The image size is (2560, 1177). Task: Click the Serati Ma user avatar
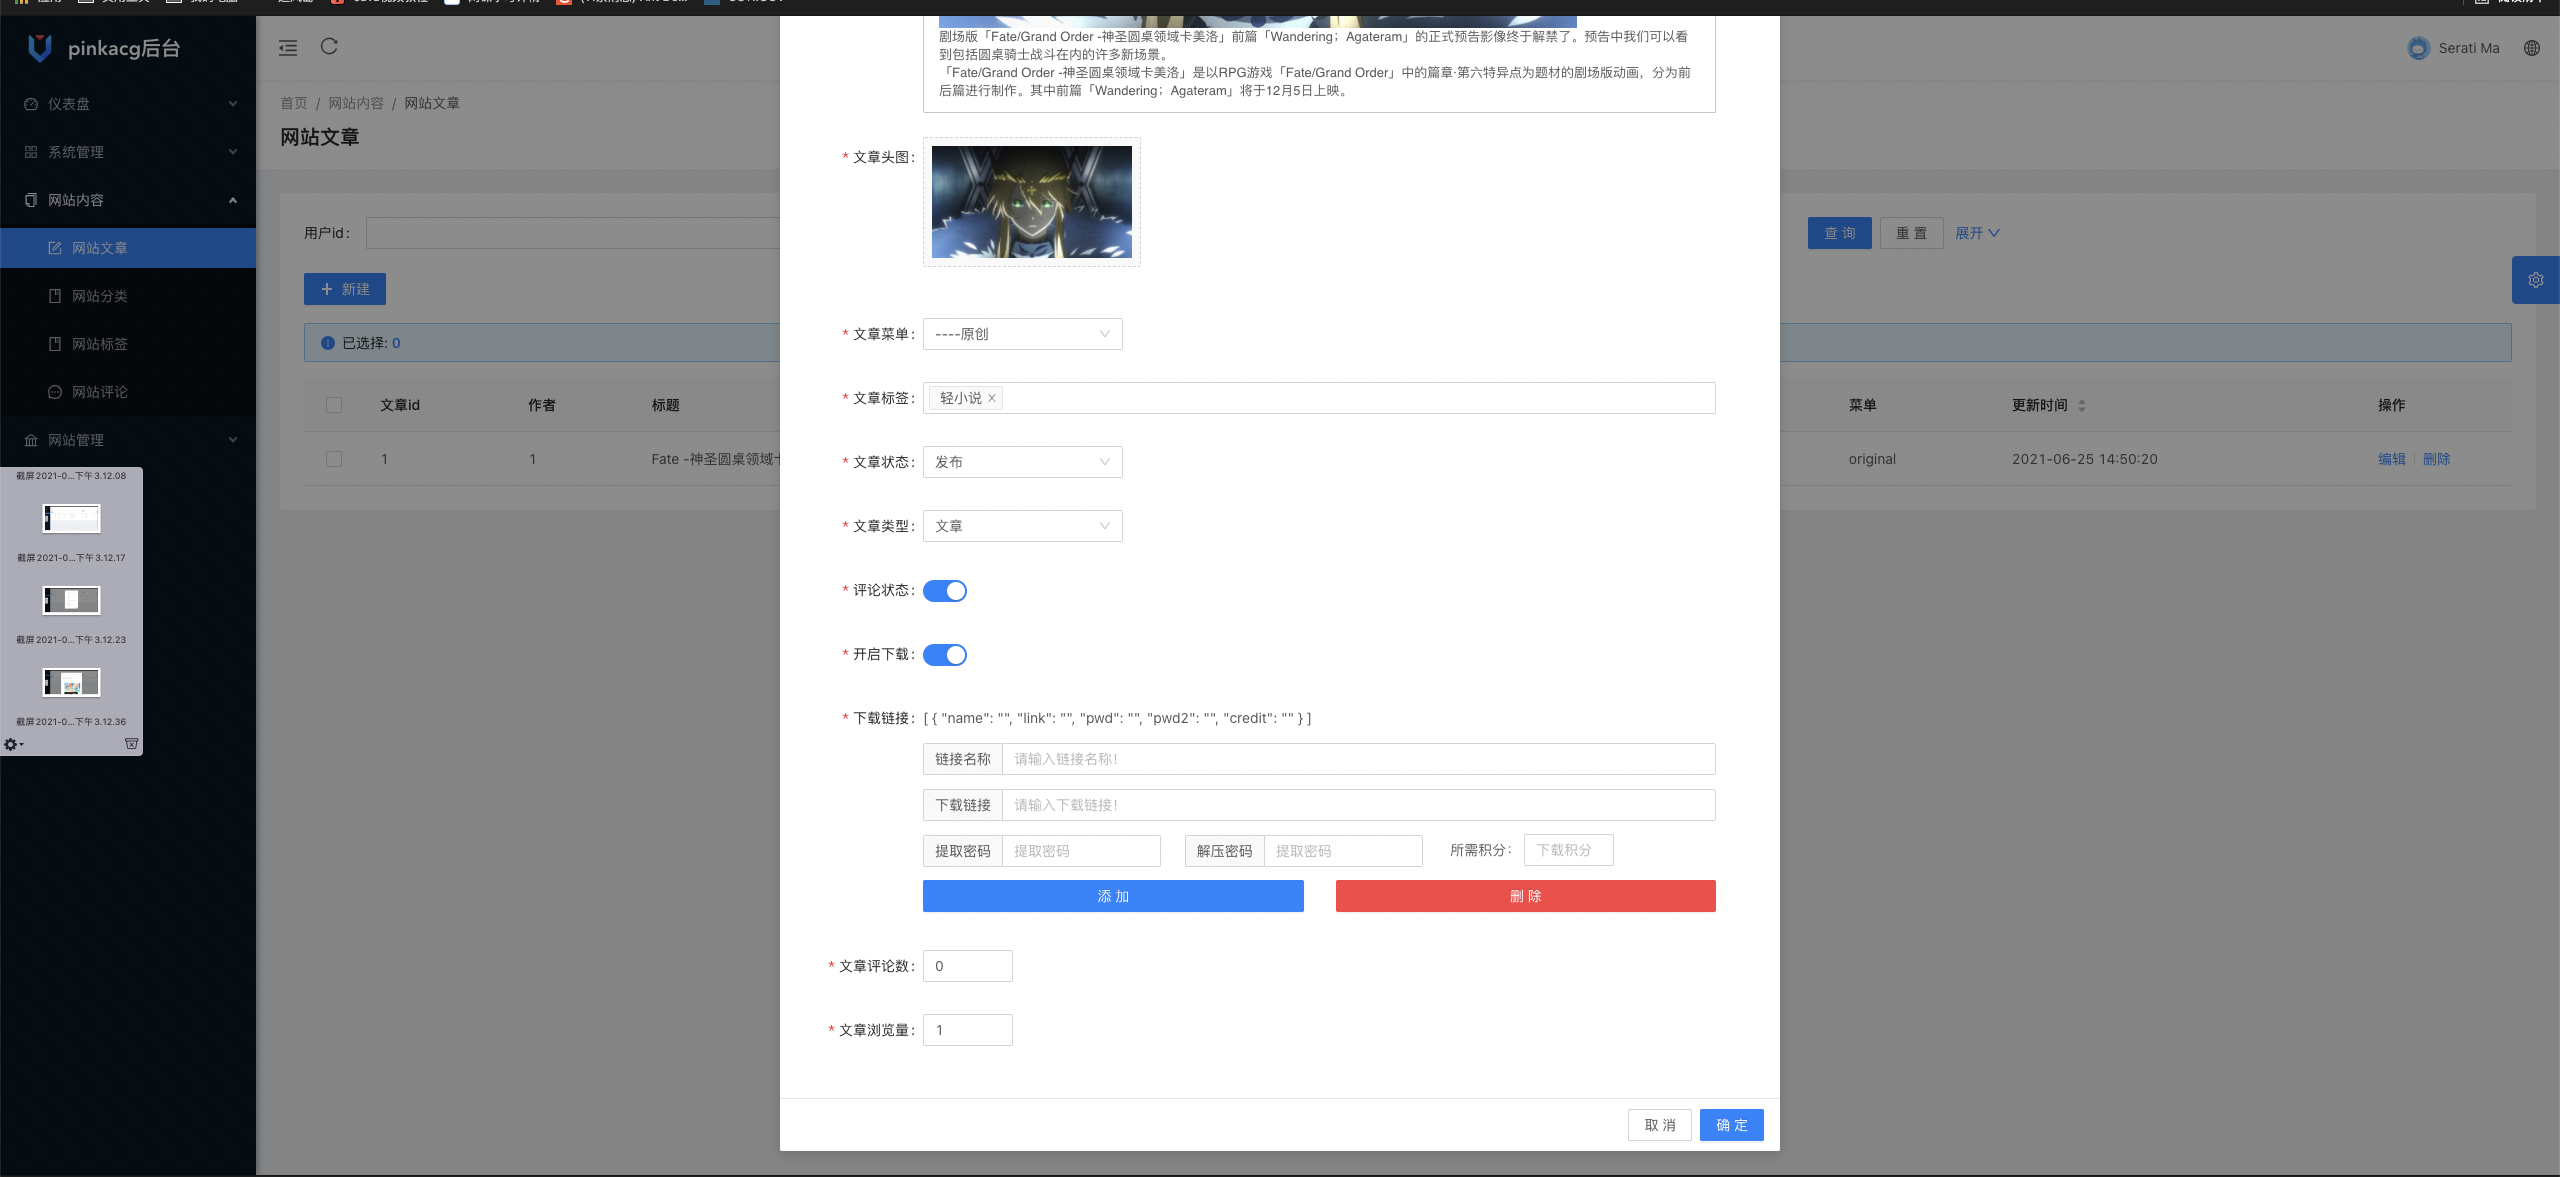(2418, 48)
